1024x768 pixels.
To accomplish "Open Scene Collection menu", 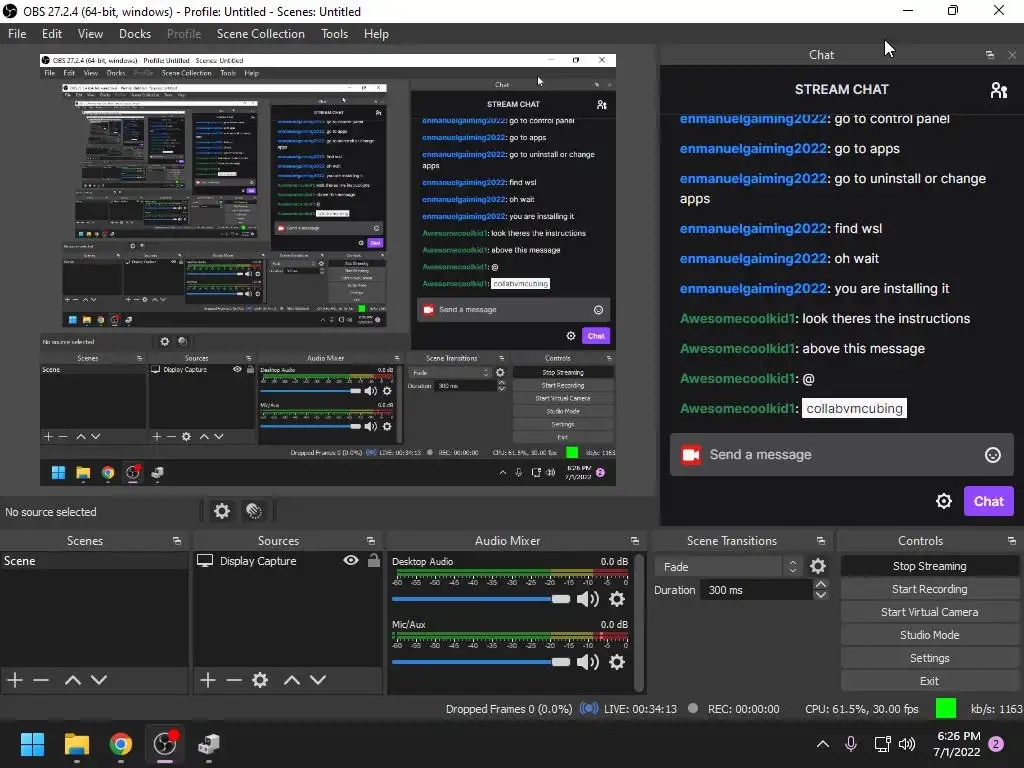I will pos(261,34).
